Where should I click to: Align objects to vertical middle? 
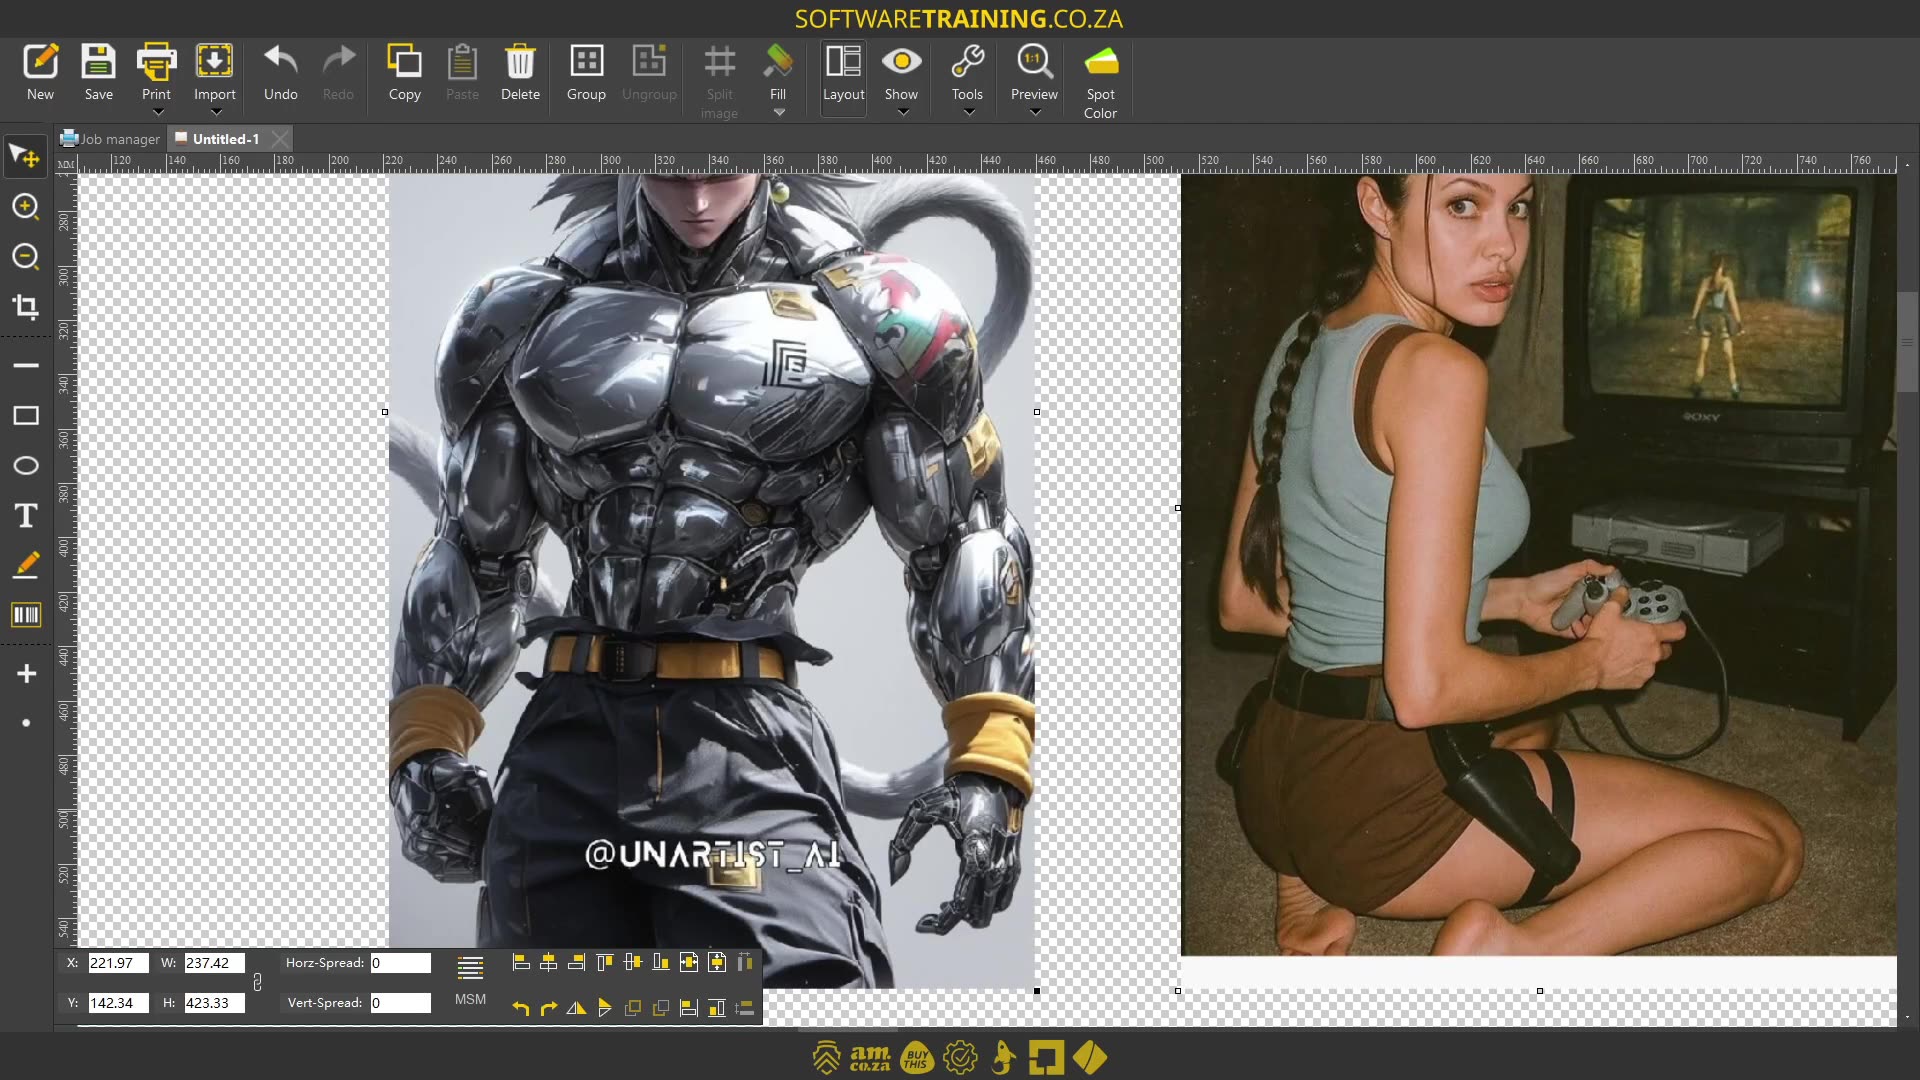pyautogui.click(x=632, y=962)
